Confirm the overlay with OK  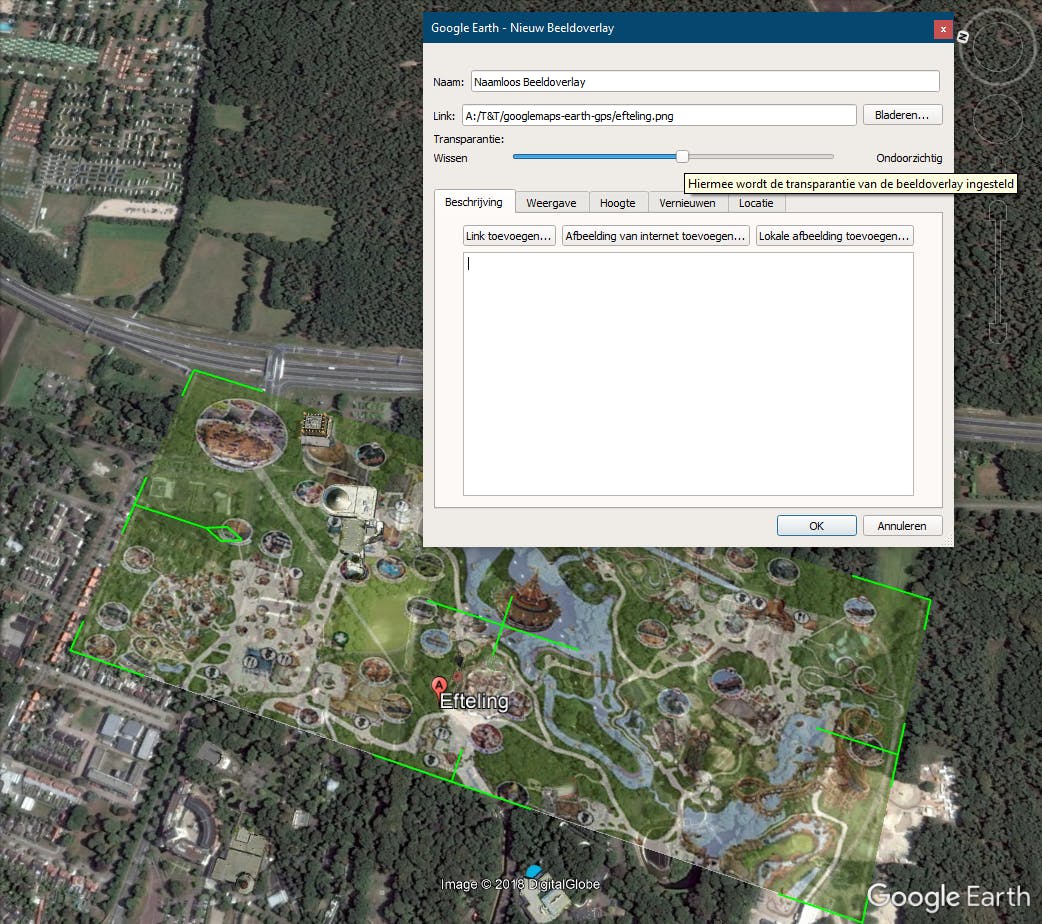[816, 525]
